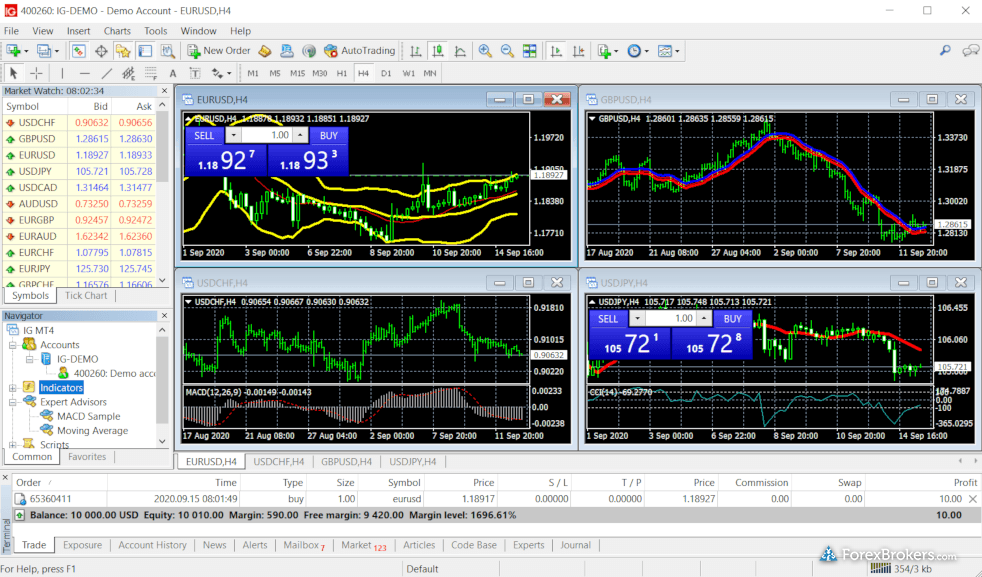Select the M15 timeframe button
Screen dimensions: 982x577
tap(297, 73)
